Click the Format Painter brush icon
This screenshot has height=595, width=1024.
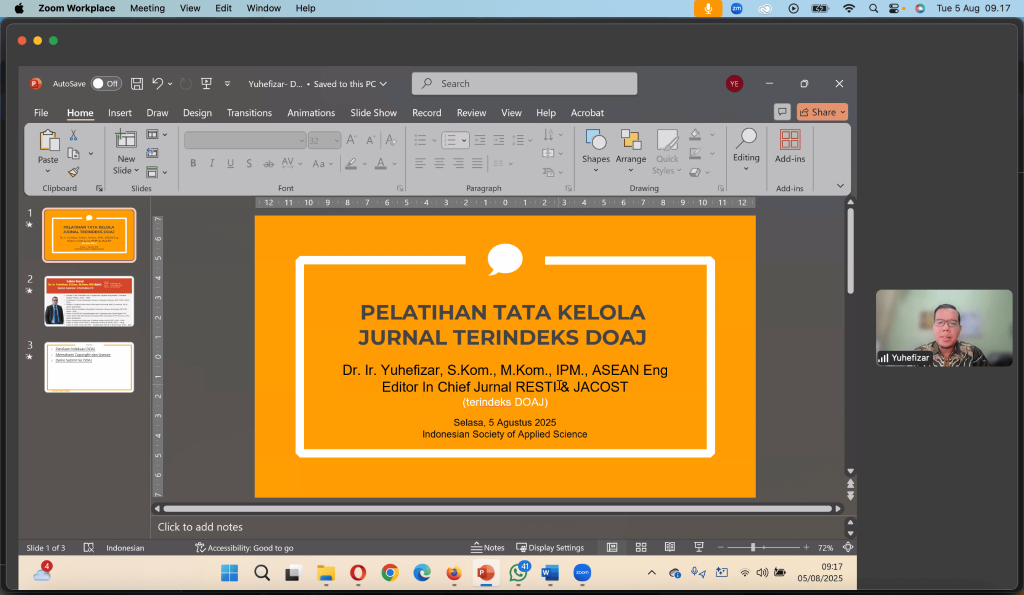point(73,172)
